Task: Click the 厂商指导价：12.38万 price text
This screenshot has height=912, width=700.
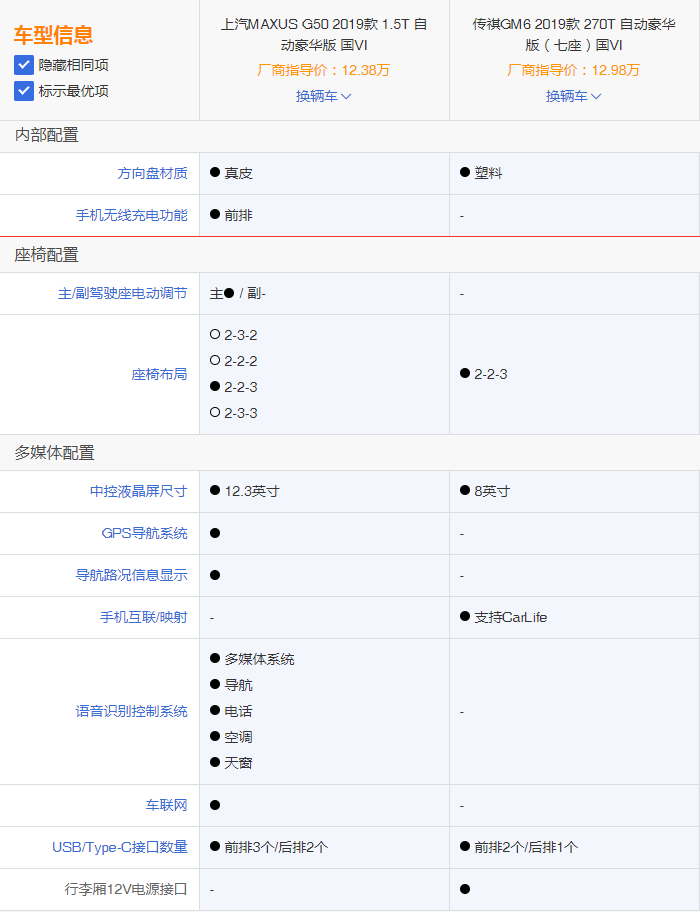Action: [323, 70]
